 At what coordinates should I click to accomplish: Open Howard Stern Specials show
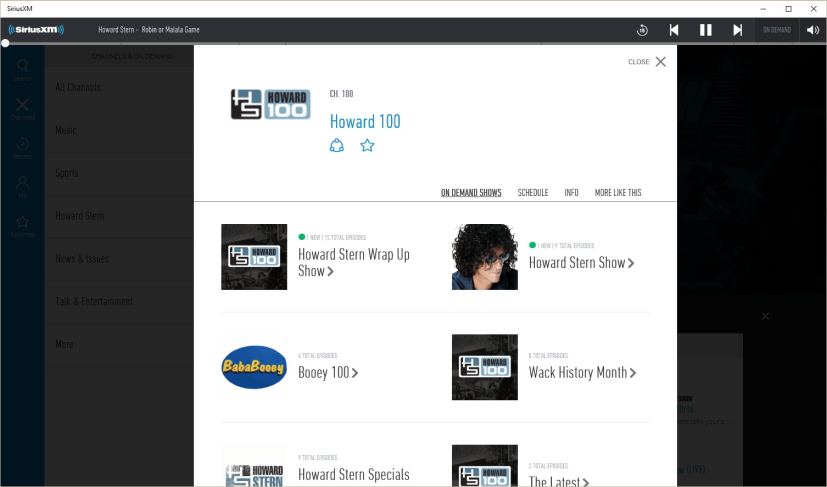tap(353, 474)
